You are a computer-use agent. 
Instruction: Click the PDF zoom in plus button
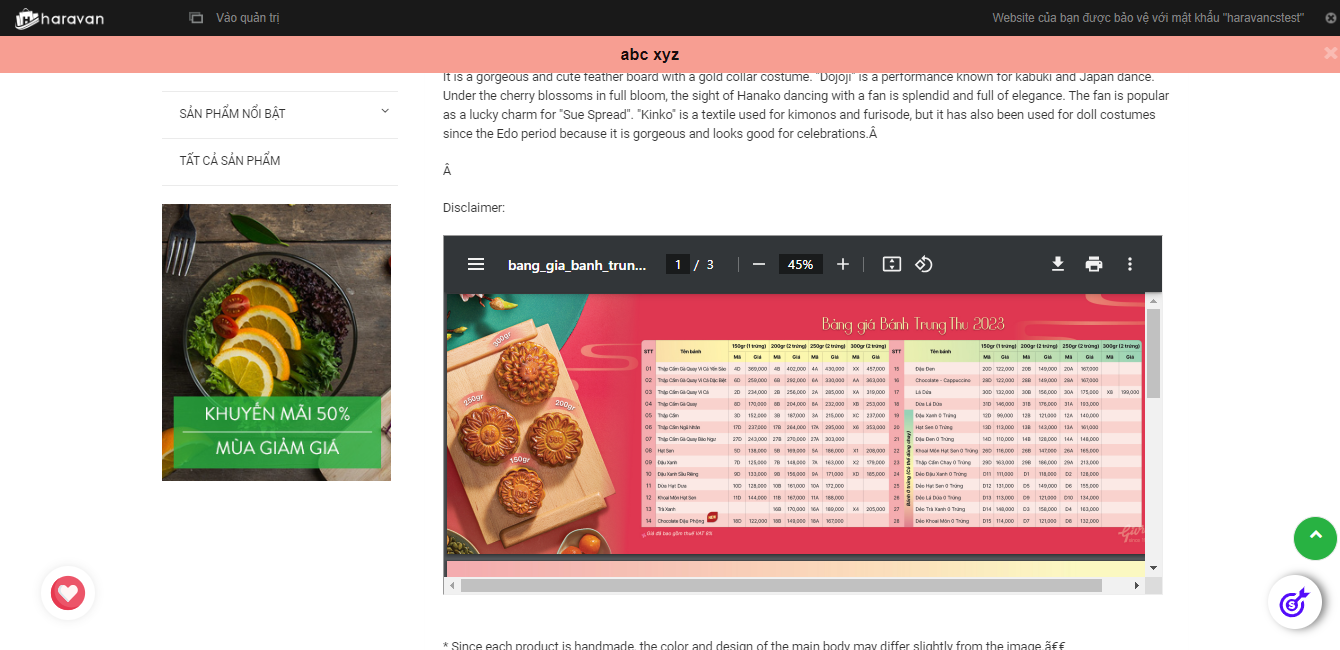click(843, 264)
